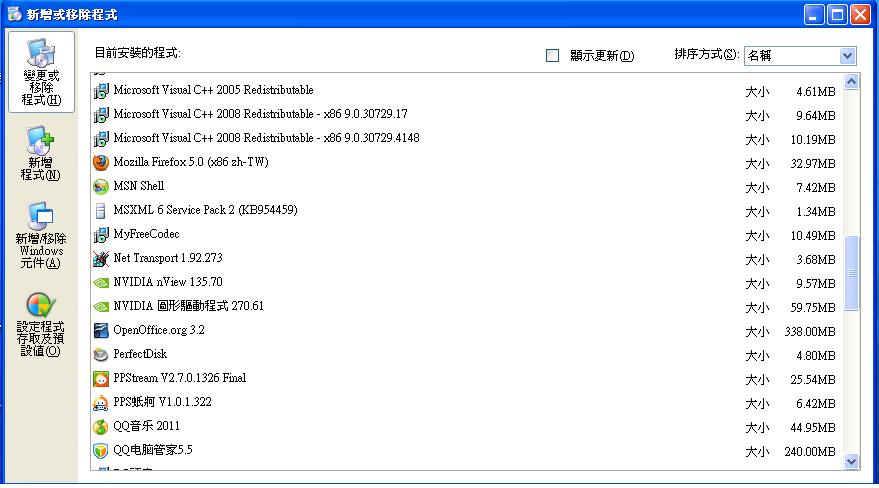Click the scrollbar down arrow
Screen dimensions: 879x488
(852, 462)
